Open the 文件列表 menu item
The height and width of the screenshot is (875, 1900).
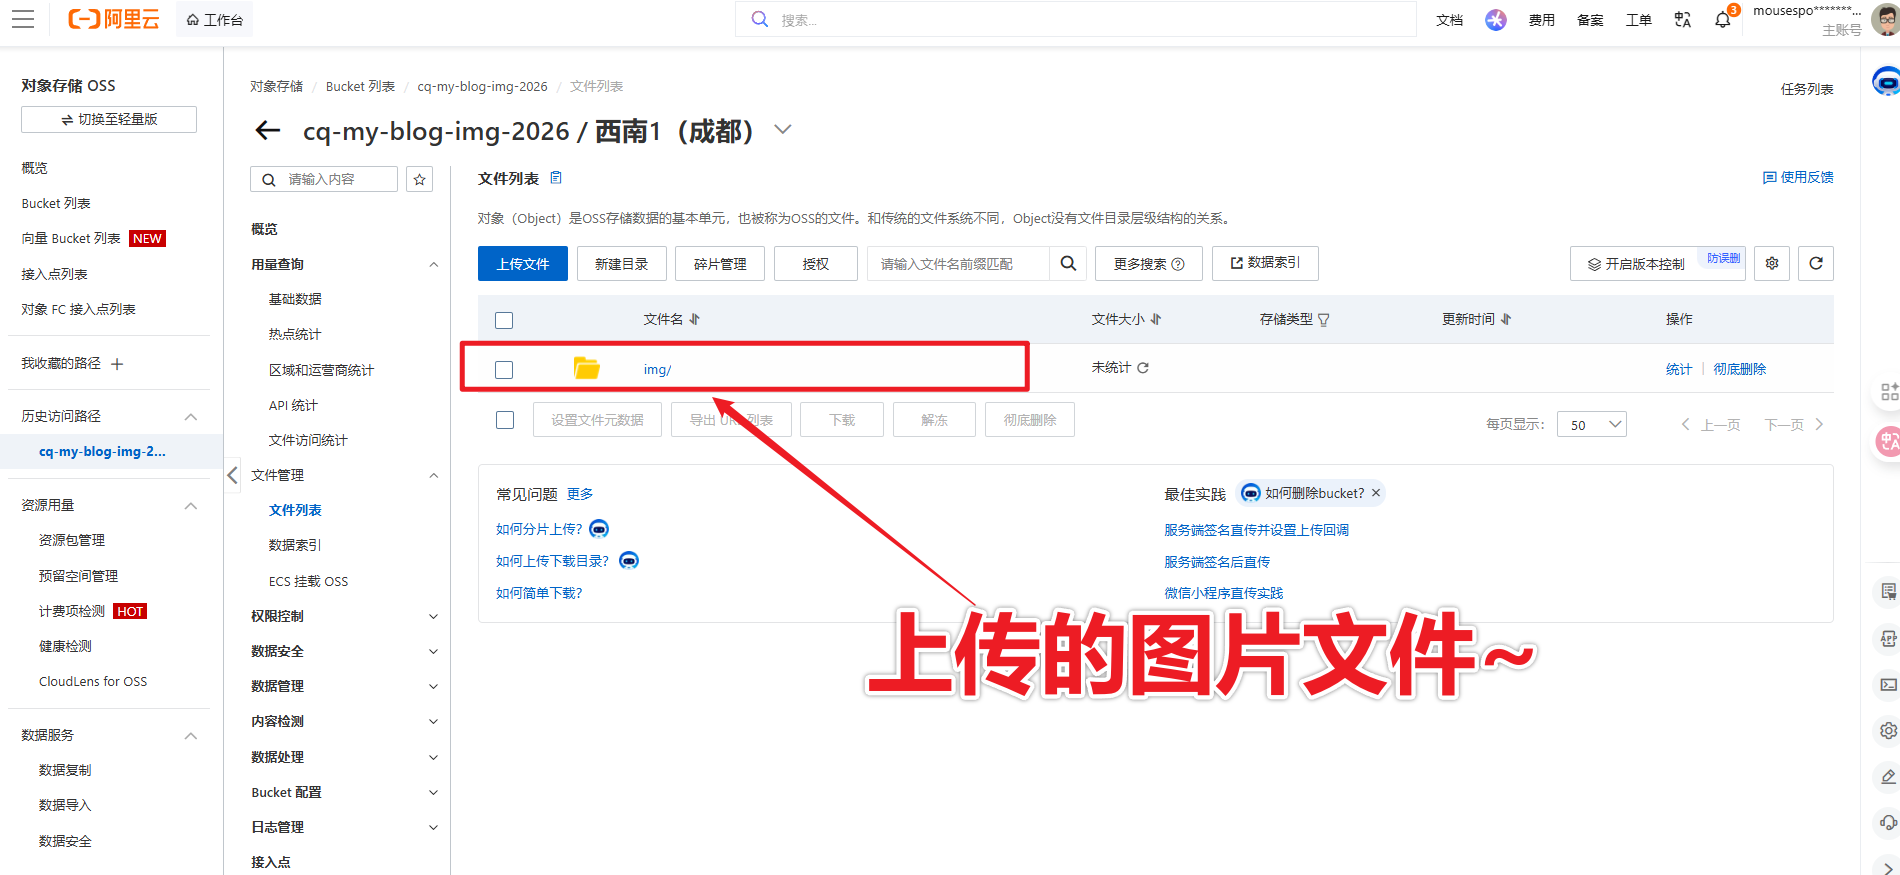pyautogui.click(x=295, y=510)
